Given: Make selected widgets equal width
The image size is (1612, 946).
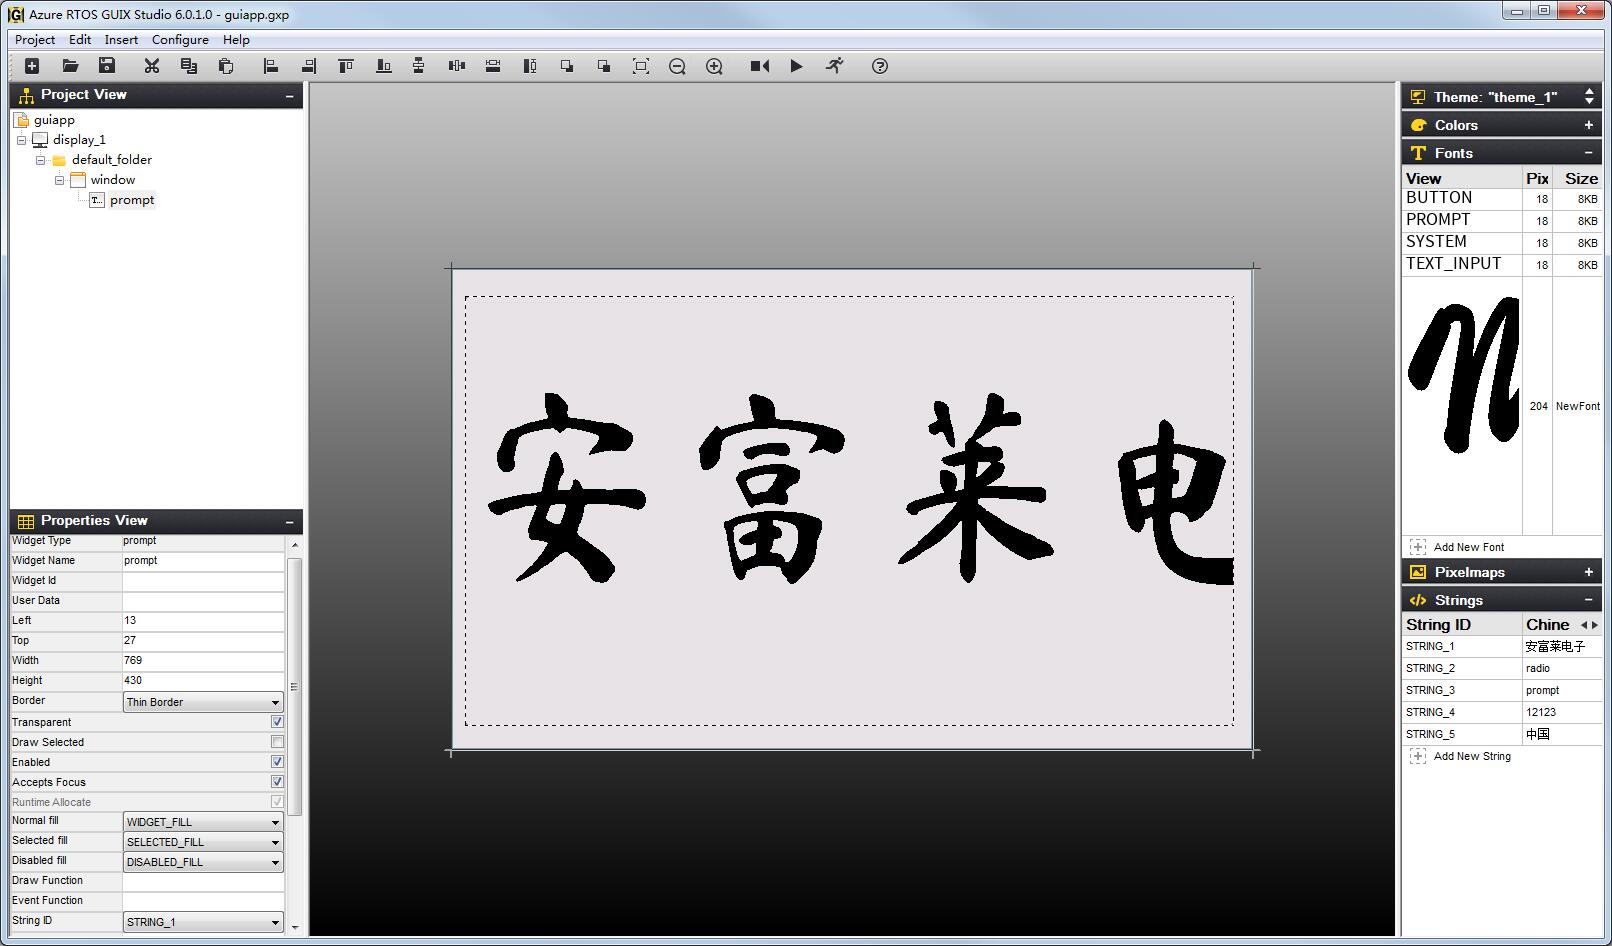Looking at the screenshot, I should [x=493, y=66].
